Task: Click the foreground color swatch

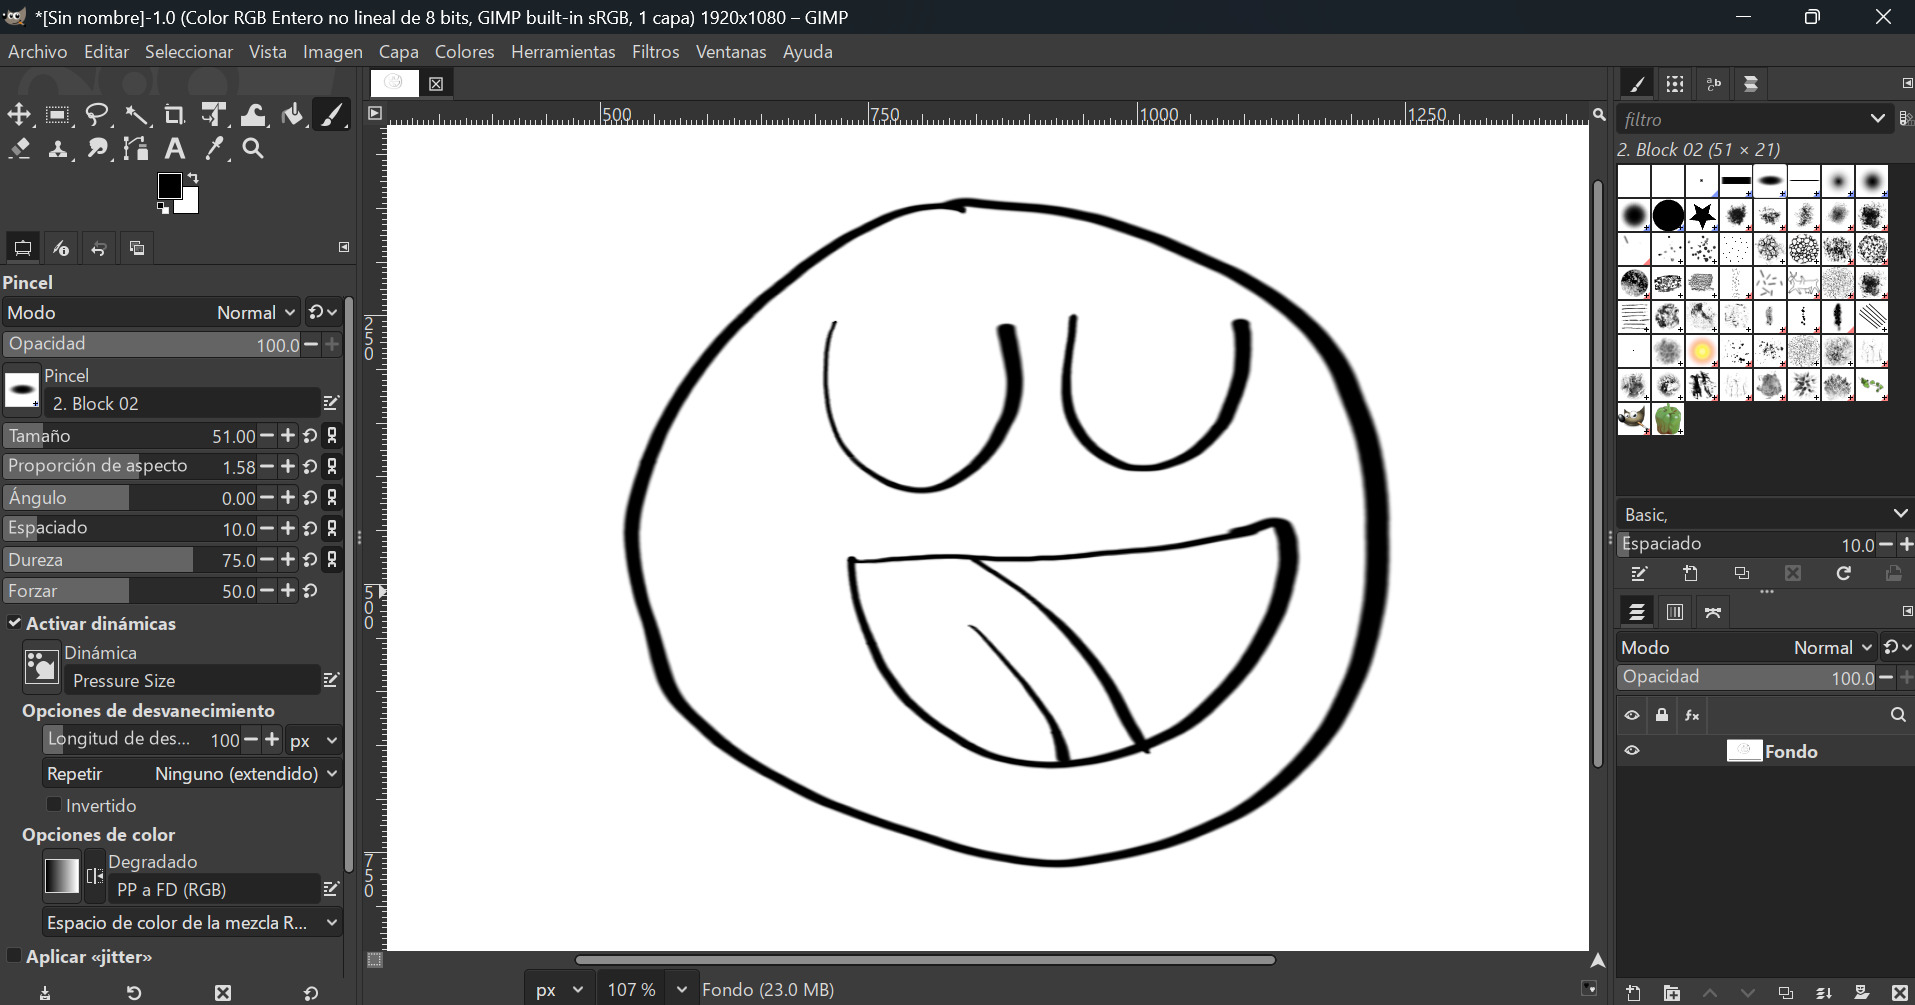Action: pyautogui.click(x=168, y=185)
